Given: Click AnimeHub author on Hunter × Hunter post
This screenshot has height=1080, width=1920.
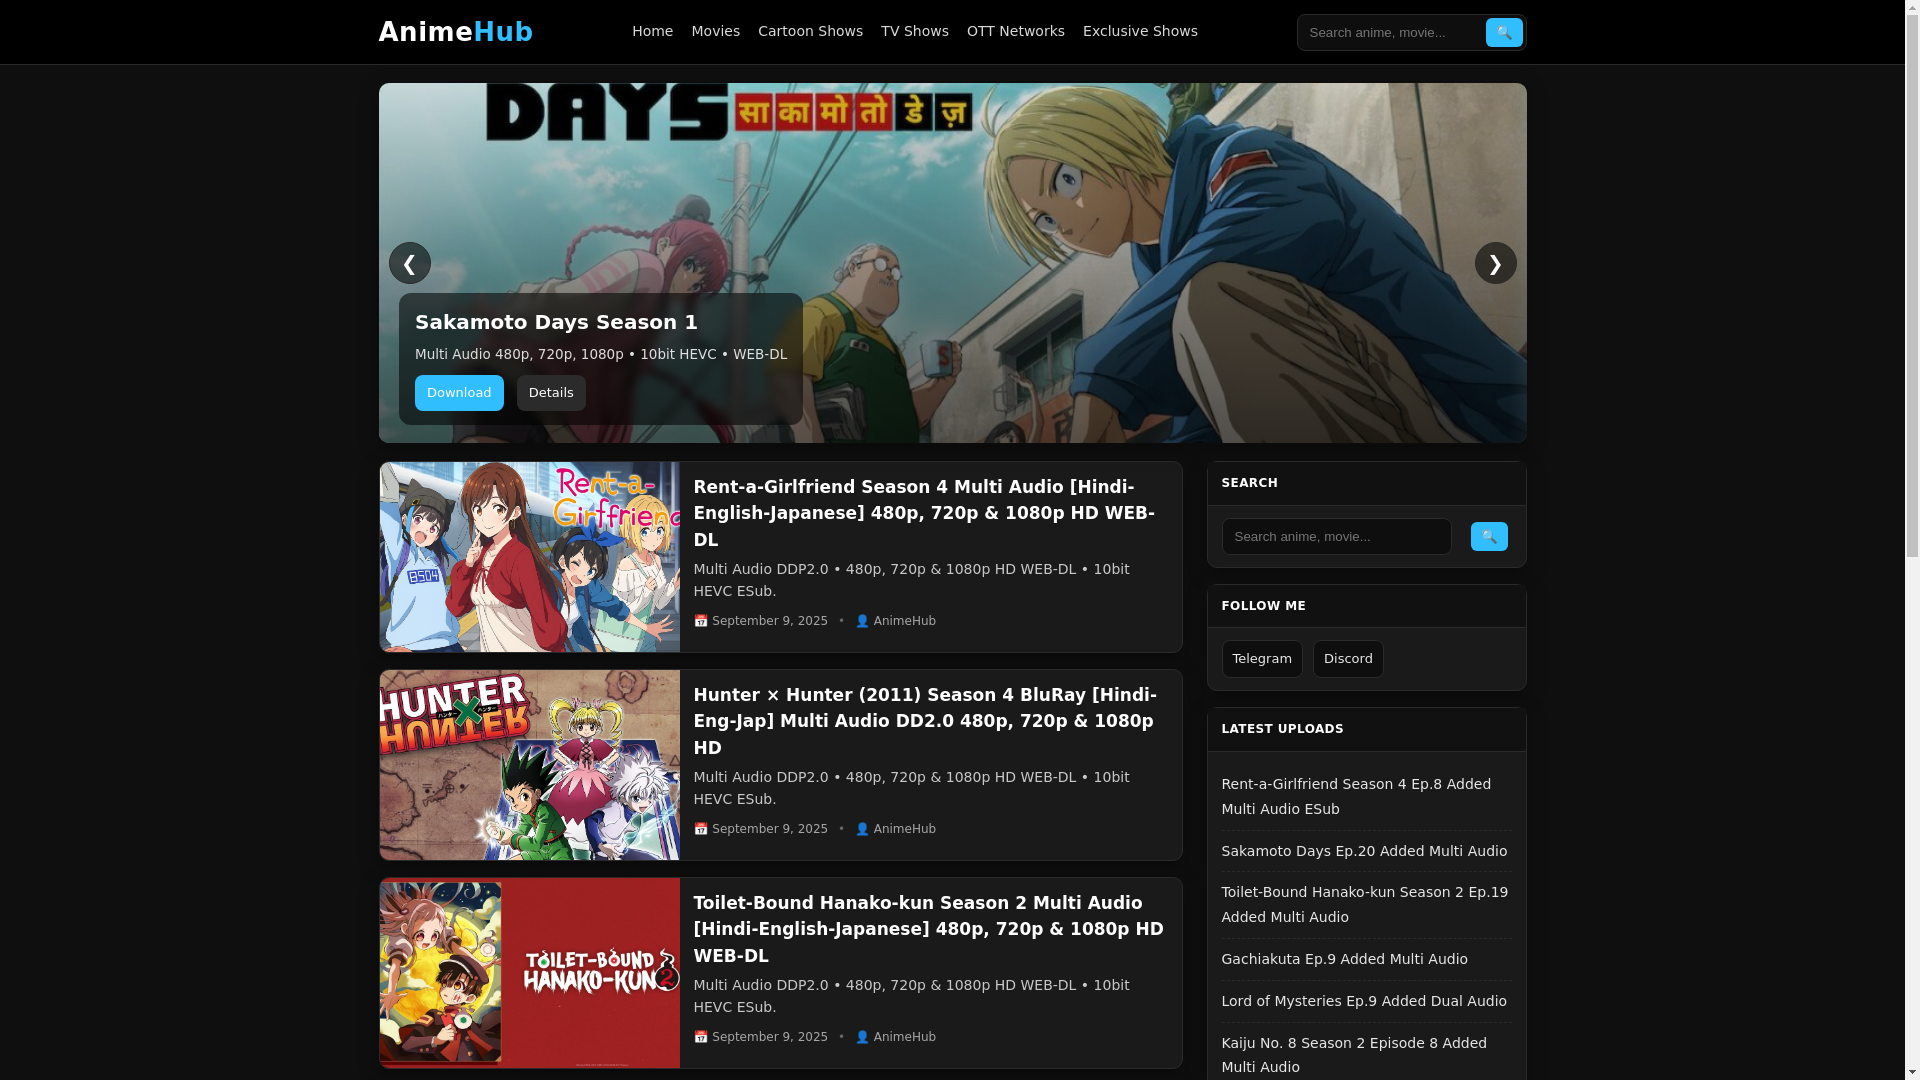Looking at the screenshot, I should click(x=904, y=829).
